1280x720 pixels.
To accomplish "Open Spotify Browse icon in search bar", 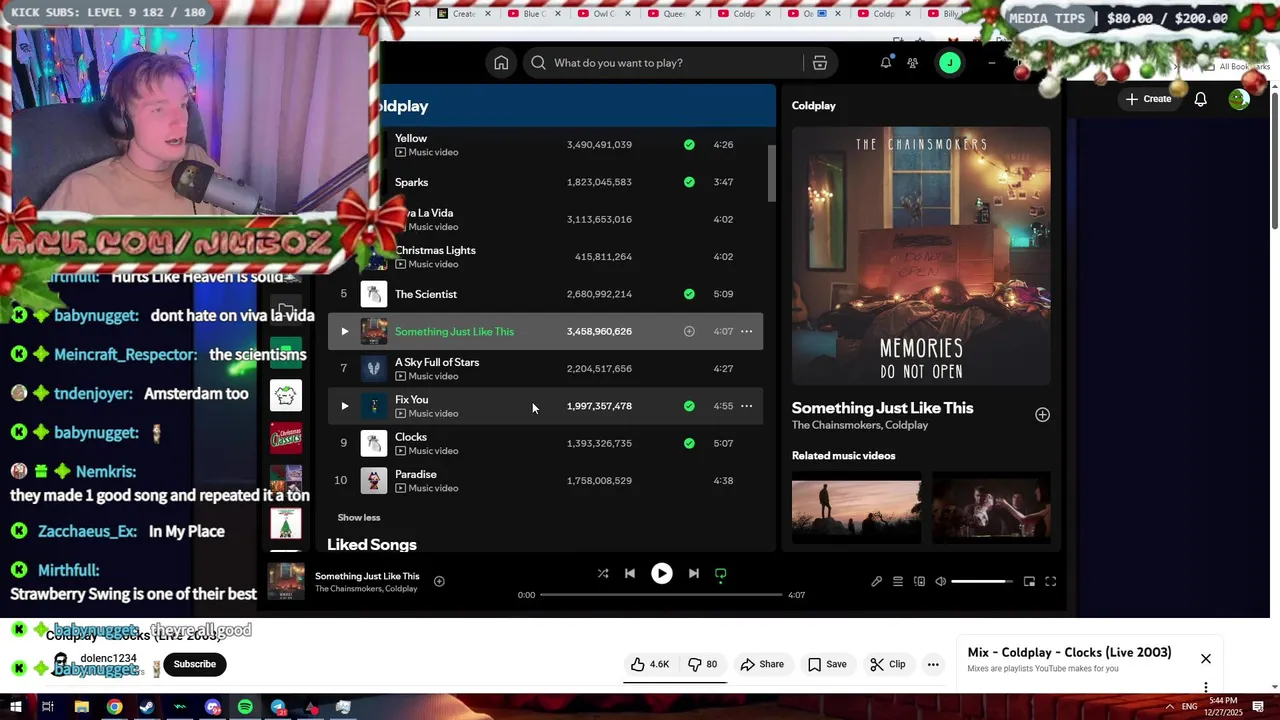I will click(x=820, y=63).
